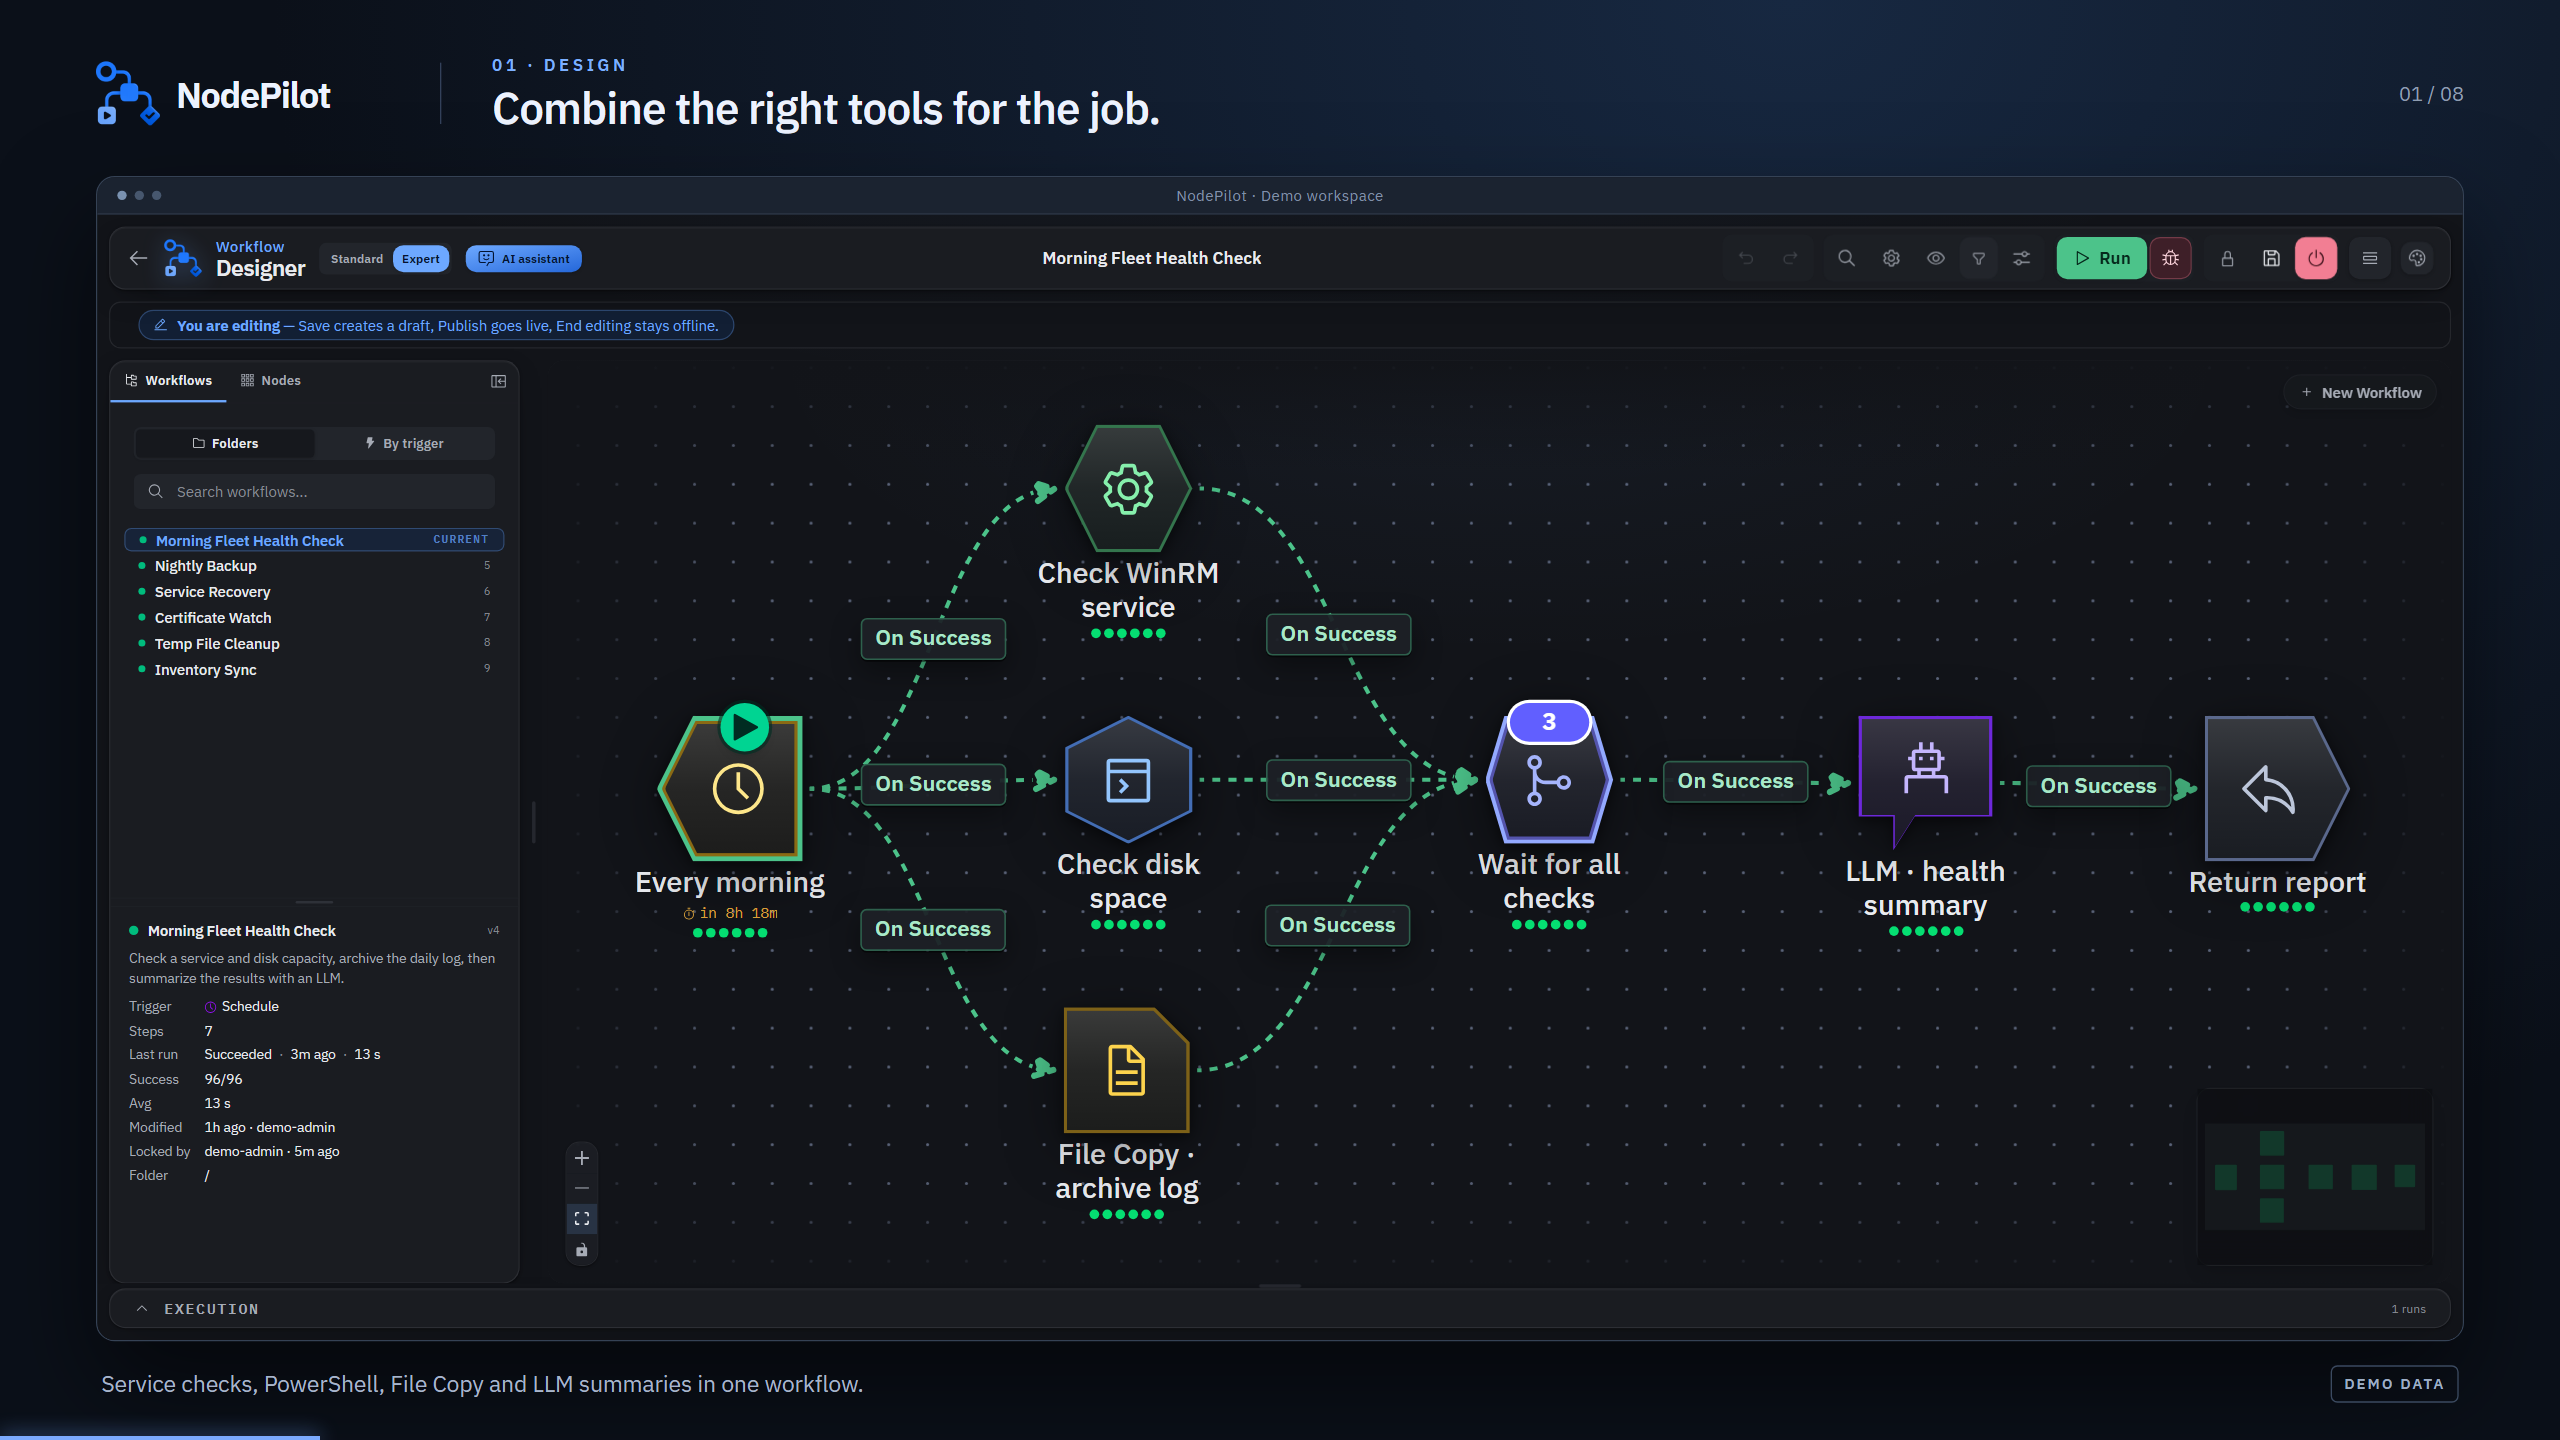Select the By trigger view

(404, 443)
